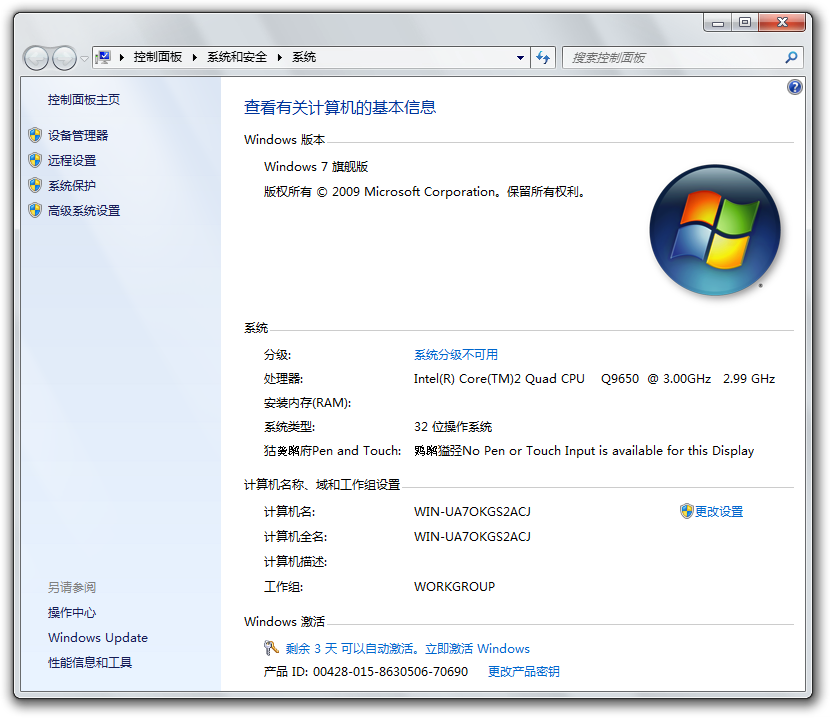Click the copyright line 版权所有 © 2009 Microsoft Corporation
832x718 pixels.
tap(424, 192)
